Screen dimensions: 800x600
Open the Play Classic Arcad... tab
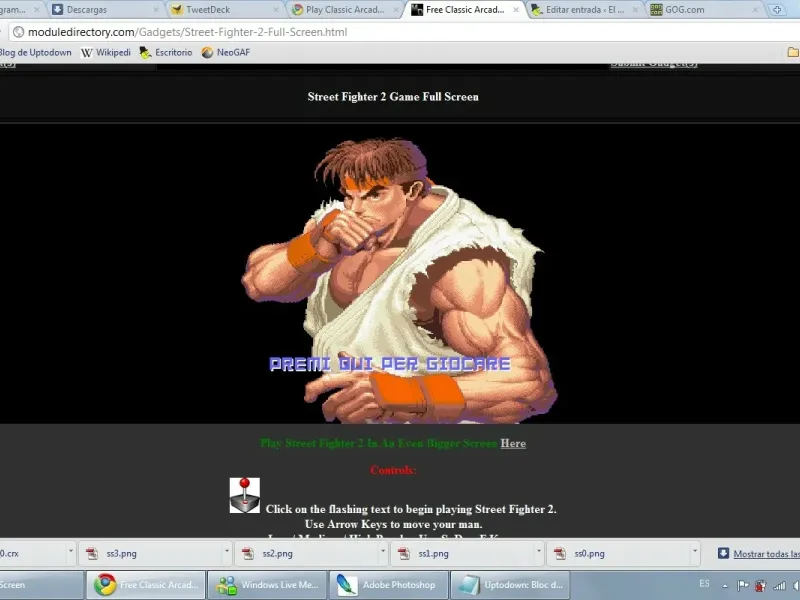pos(344,10)
